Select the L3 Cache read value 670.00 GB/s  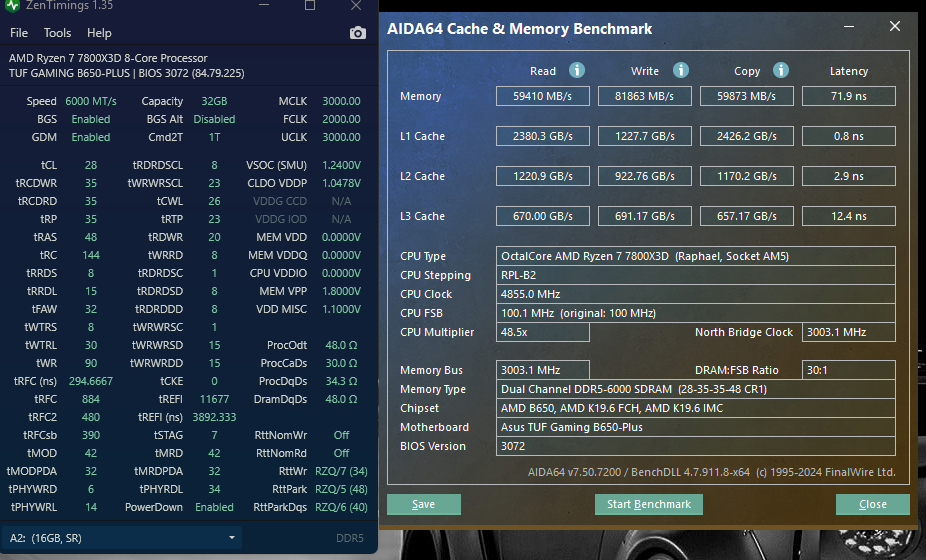click(x=543, y=216)
